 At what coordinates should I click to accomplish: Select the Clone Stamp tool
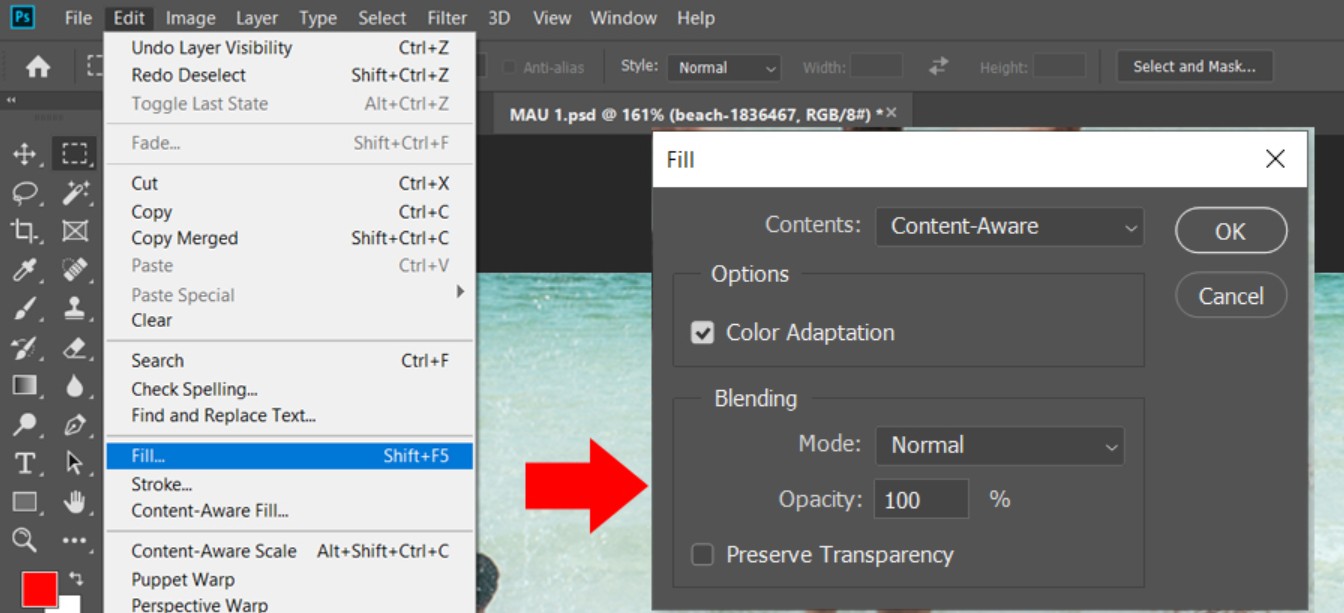click(x=75, y=309)
